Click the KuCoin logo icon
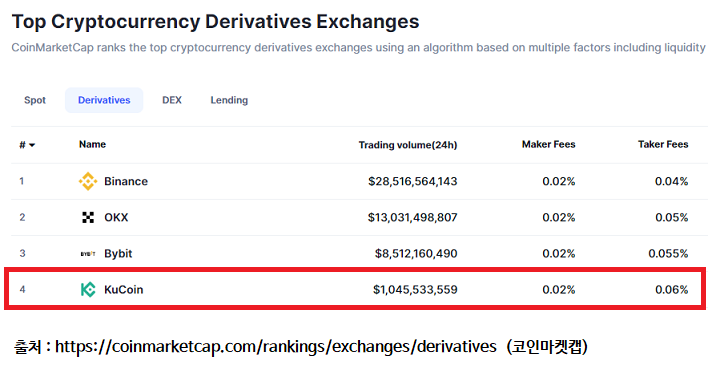Screen dimensions: 718x372 click(87, 290)
